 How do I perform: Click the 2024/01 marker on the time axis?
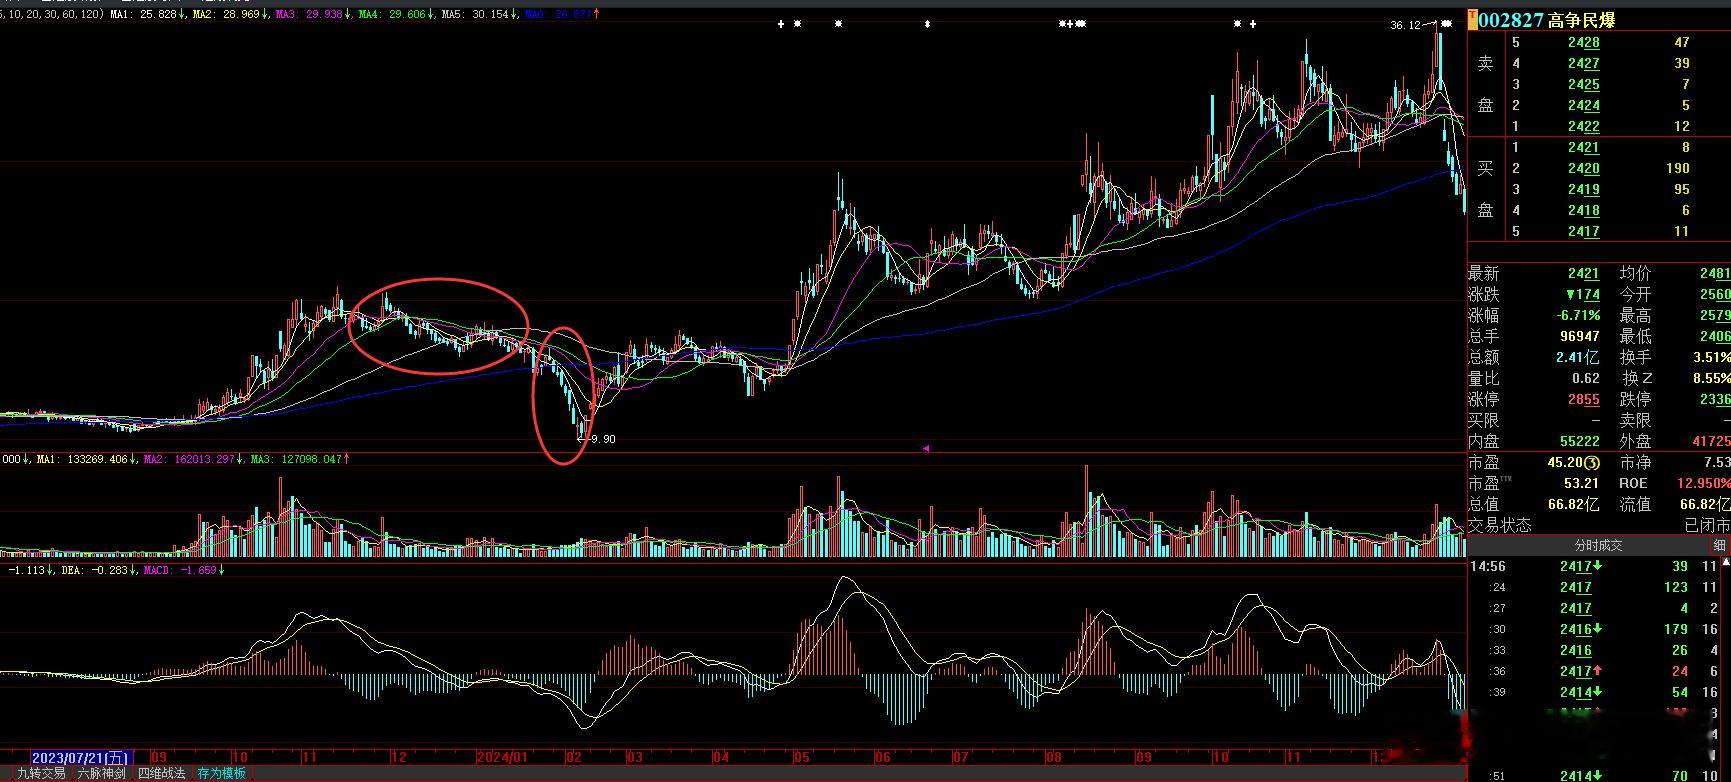point(501,757)
